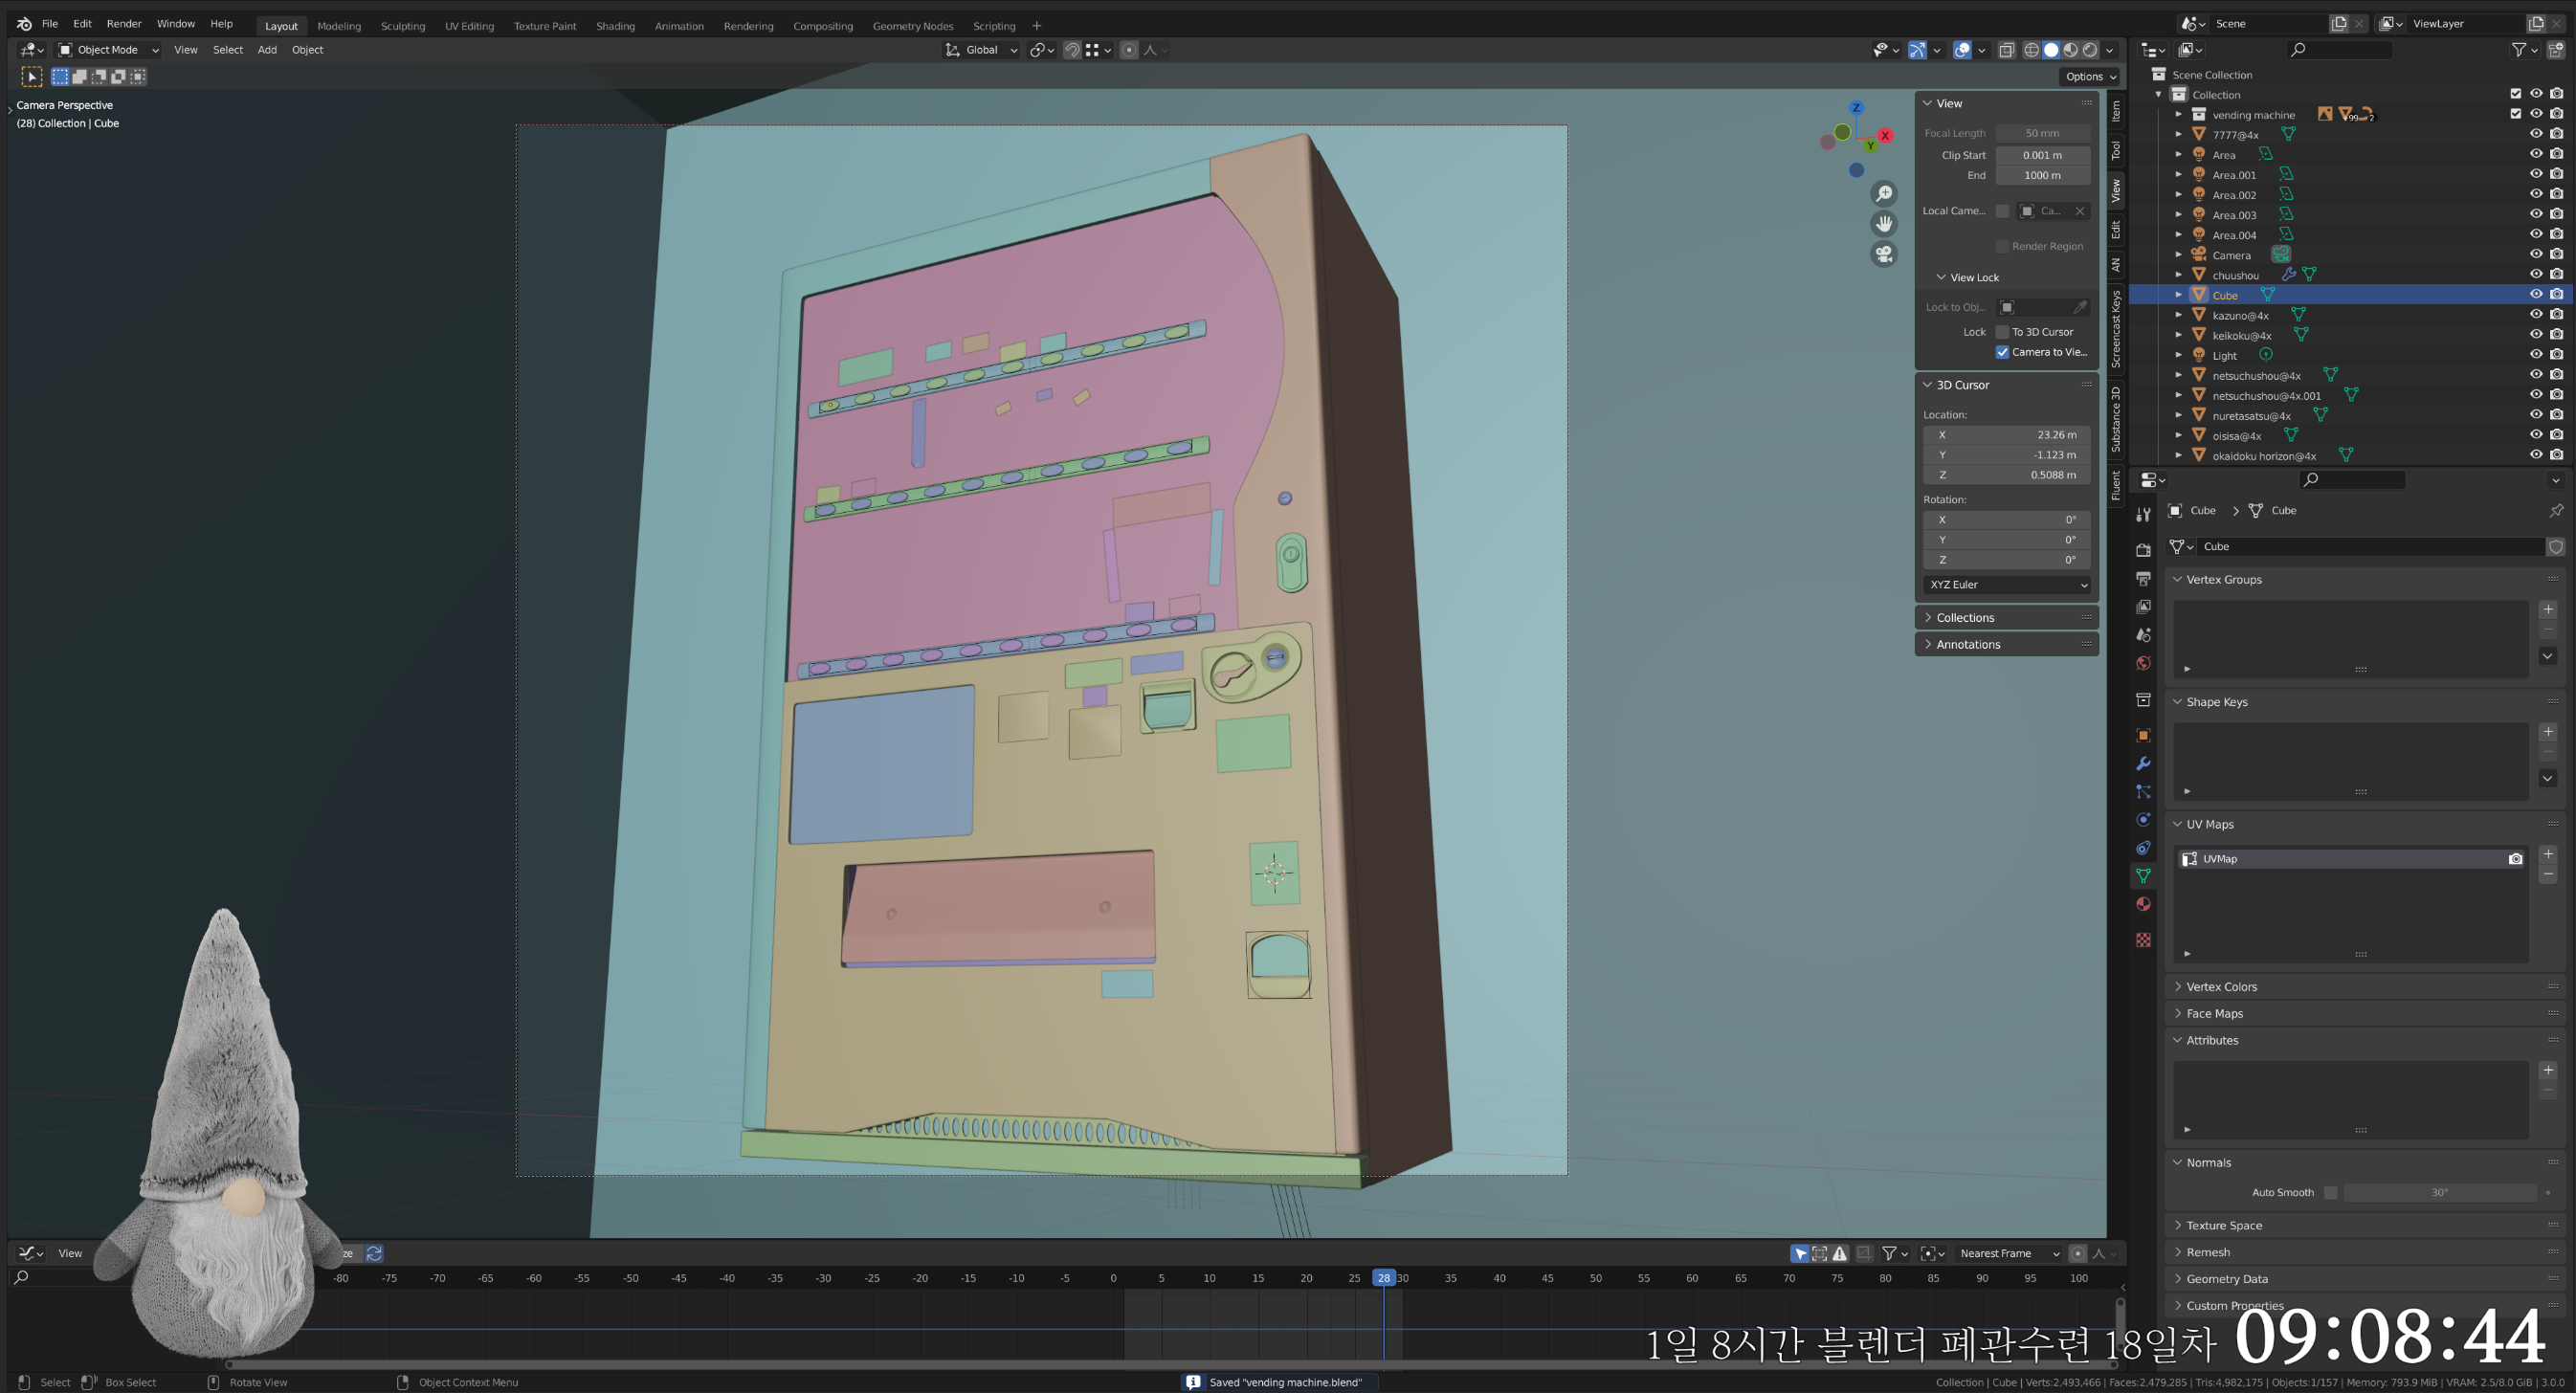This screenshot has width=2576, height=1393.
Task: Click the zoom magnifier viewport gizmo
Action: click(1884, 194)
